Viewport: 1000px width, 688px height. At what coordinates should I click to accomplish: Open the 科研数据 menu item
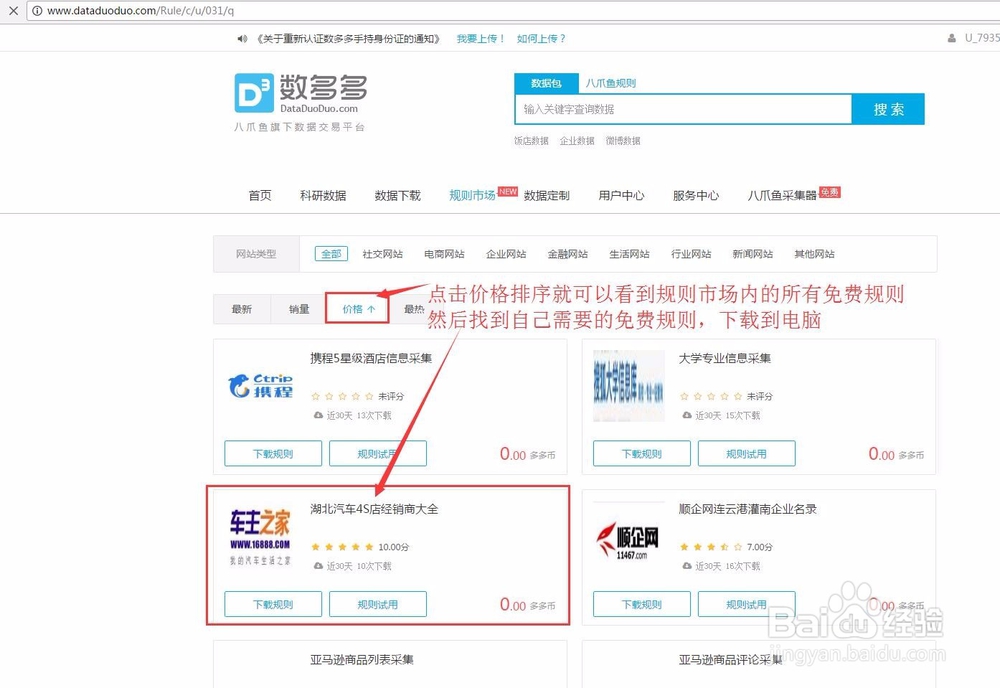(x=323, y=195)
